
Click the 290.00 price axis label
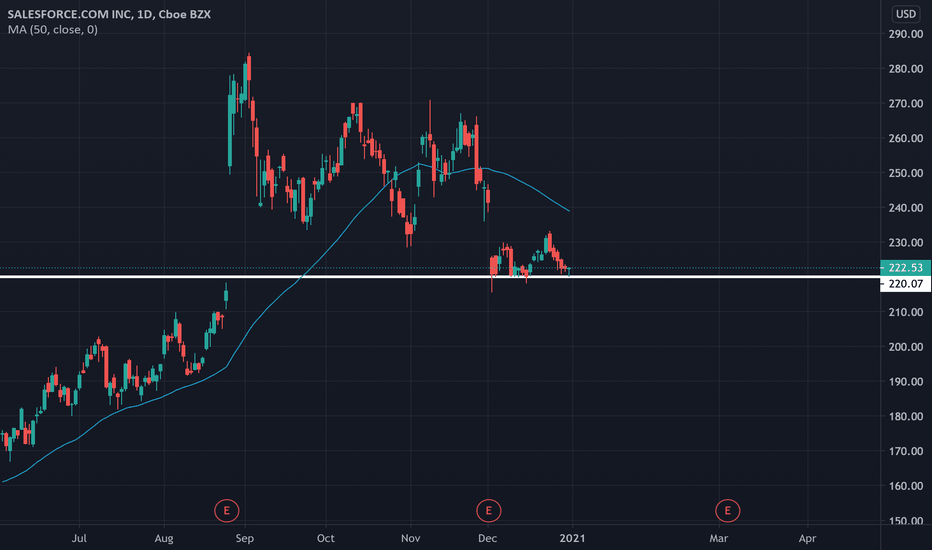[x=906, y=34]
